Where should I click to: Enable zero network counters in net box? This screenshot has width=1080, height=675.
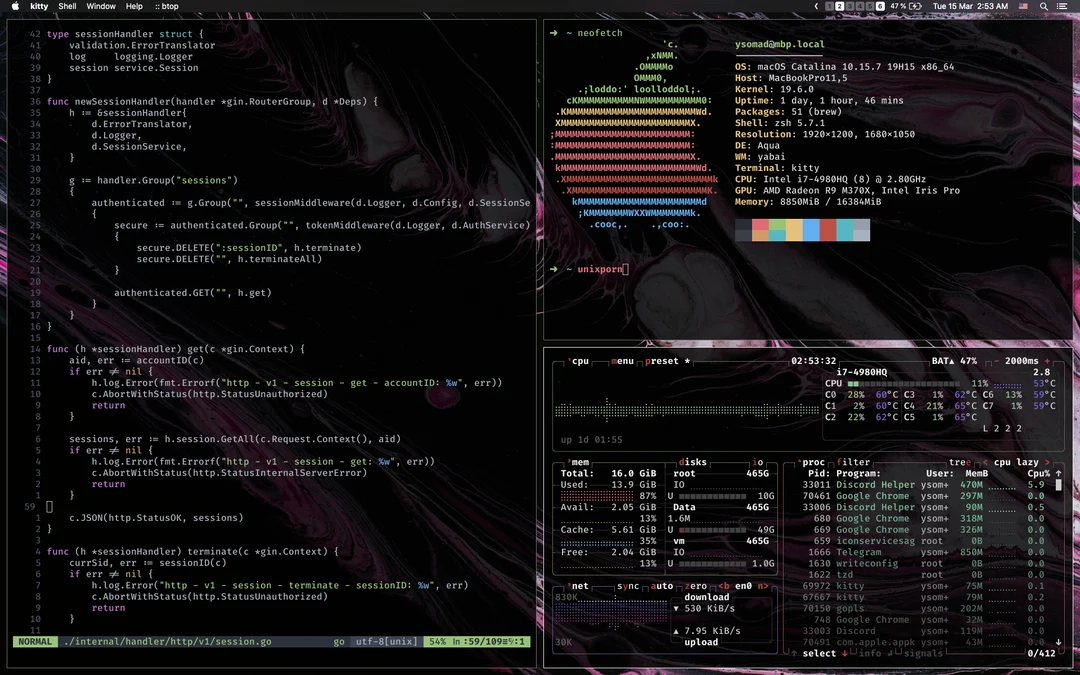click(697, 587)
